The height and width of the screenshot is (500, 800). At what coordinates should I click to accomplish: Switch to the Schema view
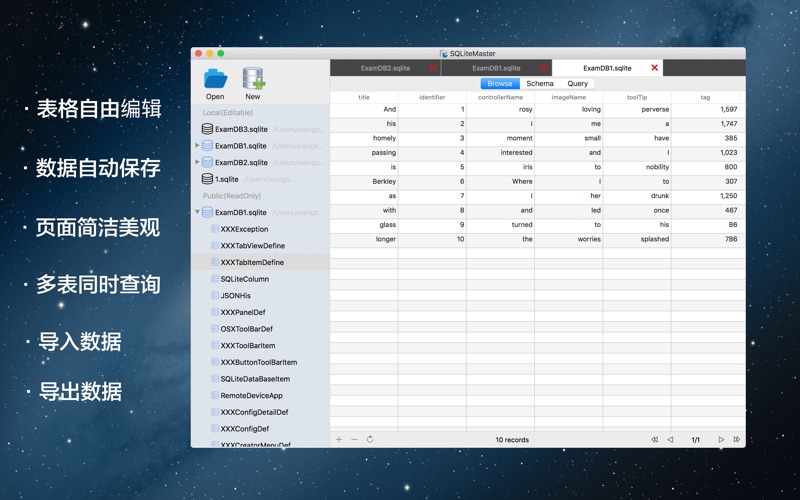[x=540, y=84]
